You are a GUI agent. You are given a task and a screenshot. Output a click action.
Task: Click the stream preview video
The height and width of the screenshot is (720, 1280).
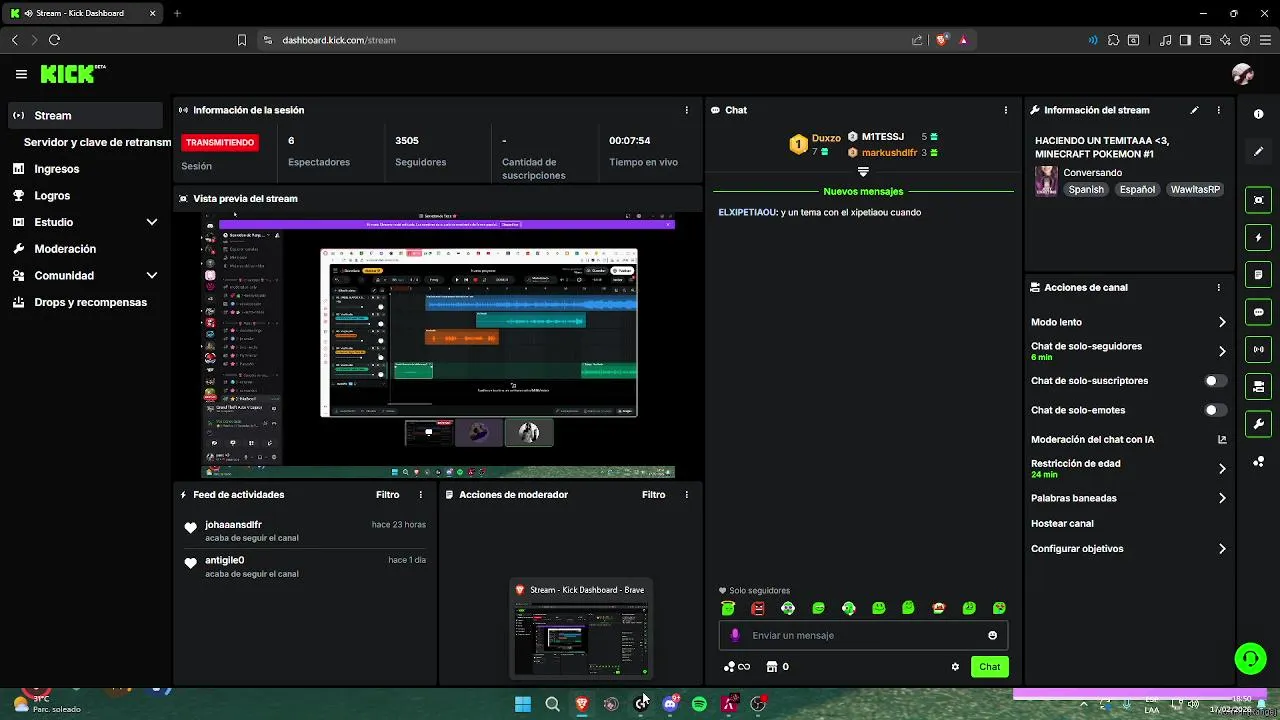pos(438,346)
